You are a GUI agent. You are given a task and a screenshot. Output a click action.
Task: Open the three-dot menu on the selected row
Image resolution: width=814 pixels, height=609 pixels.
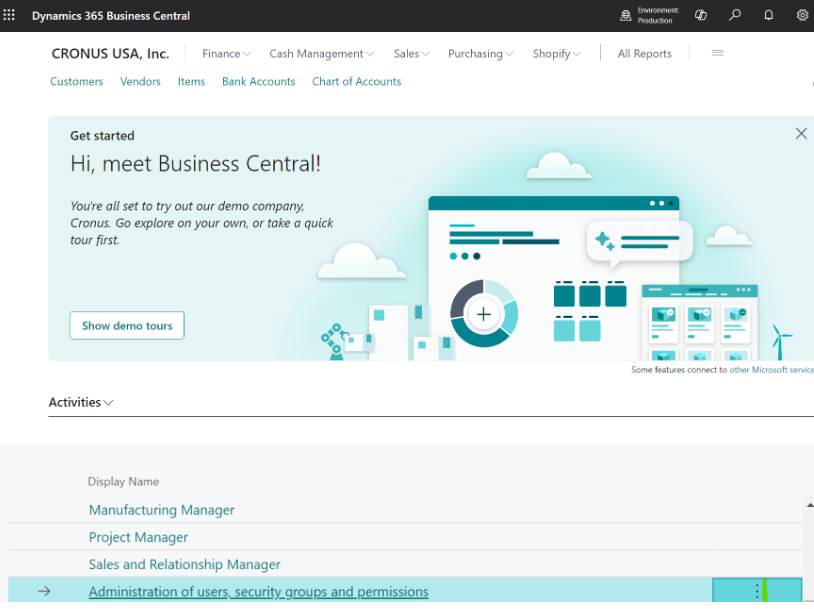click(757, 591)
